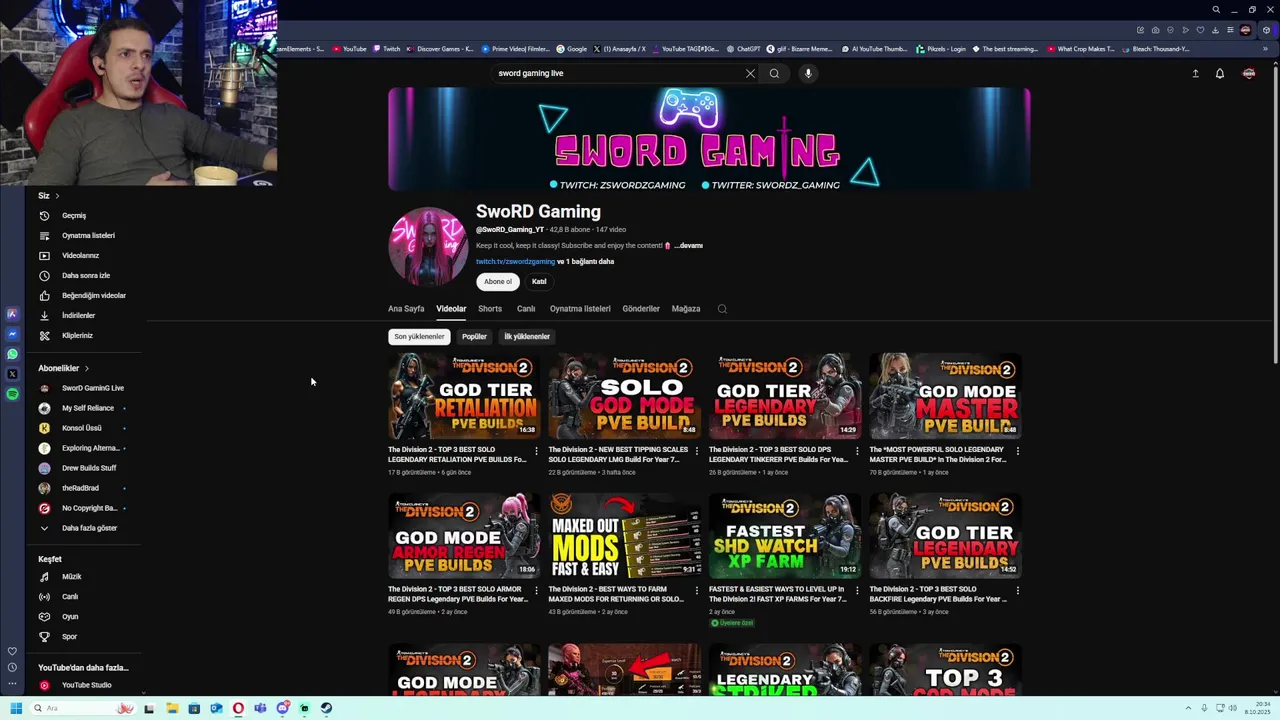Expand the channel description with ...devamı
The height and width of the screenshot is (720, 1280).
pos(689,245)
